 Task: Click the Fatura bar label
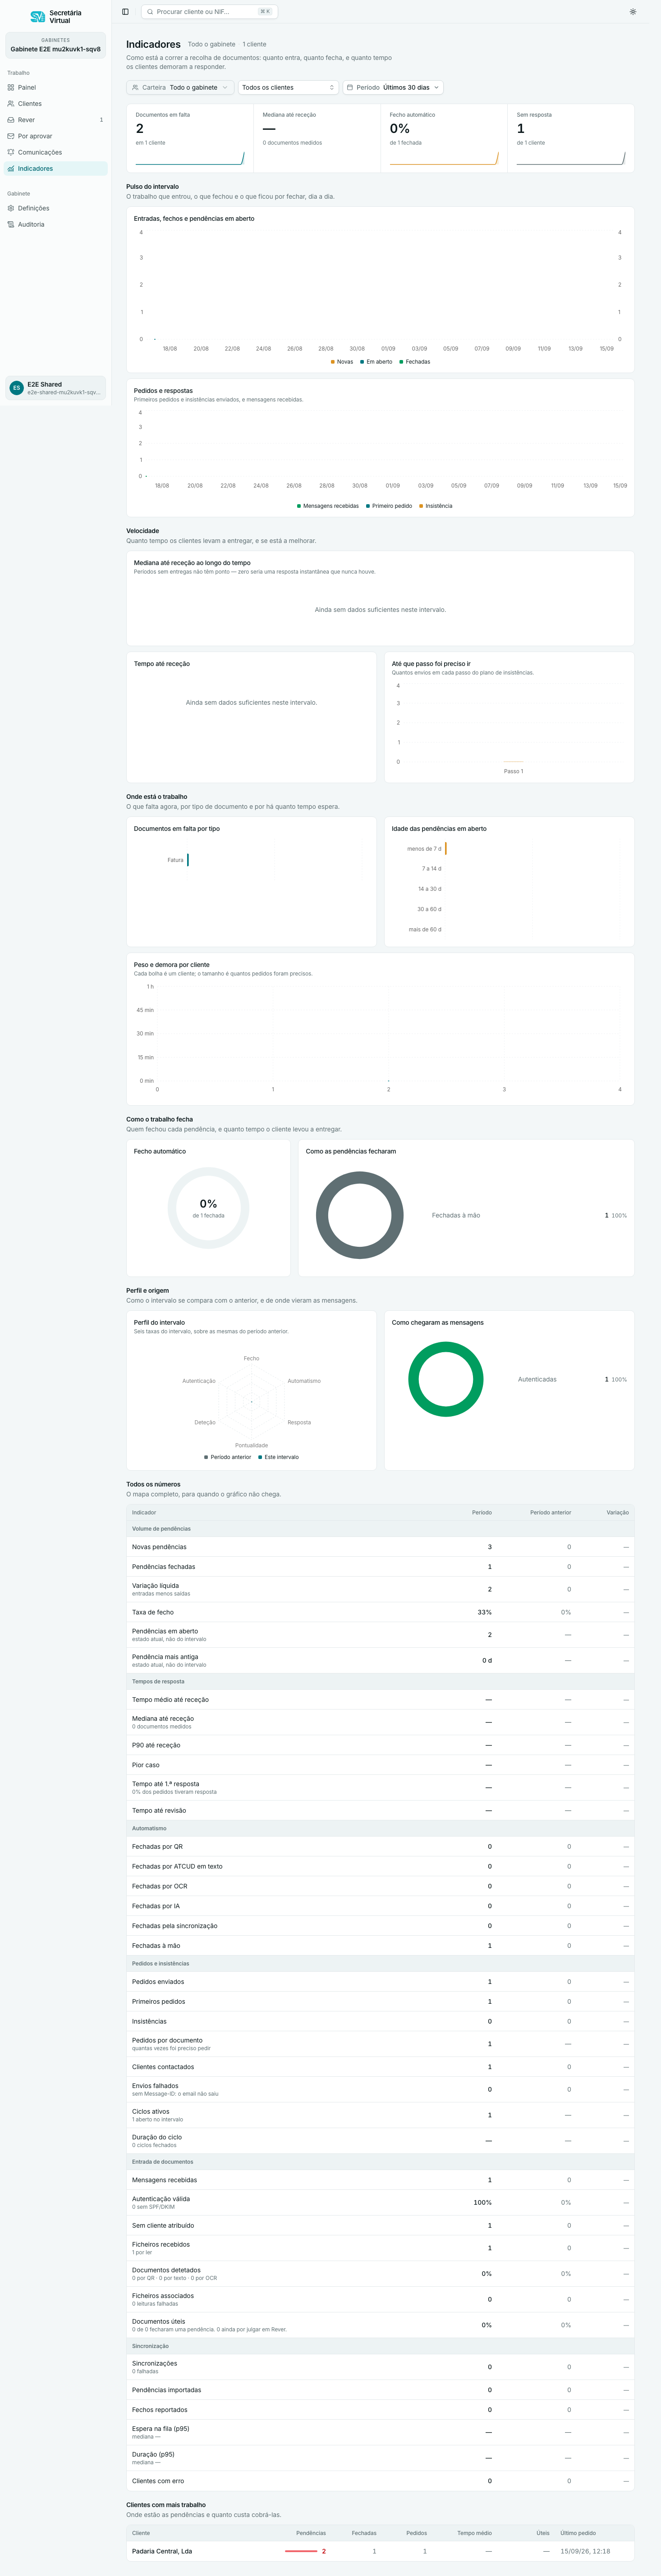pyautogui.click(x=175, y=860)
